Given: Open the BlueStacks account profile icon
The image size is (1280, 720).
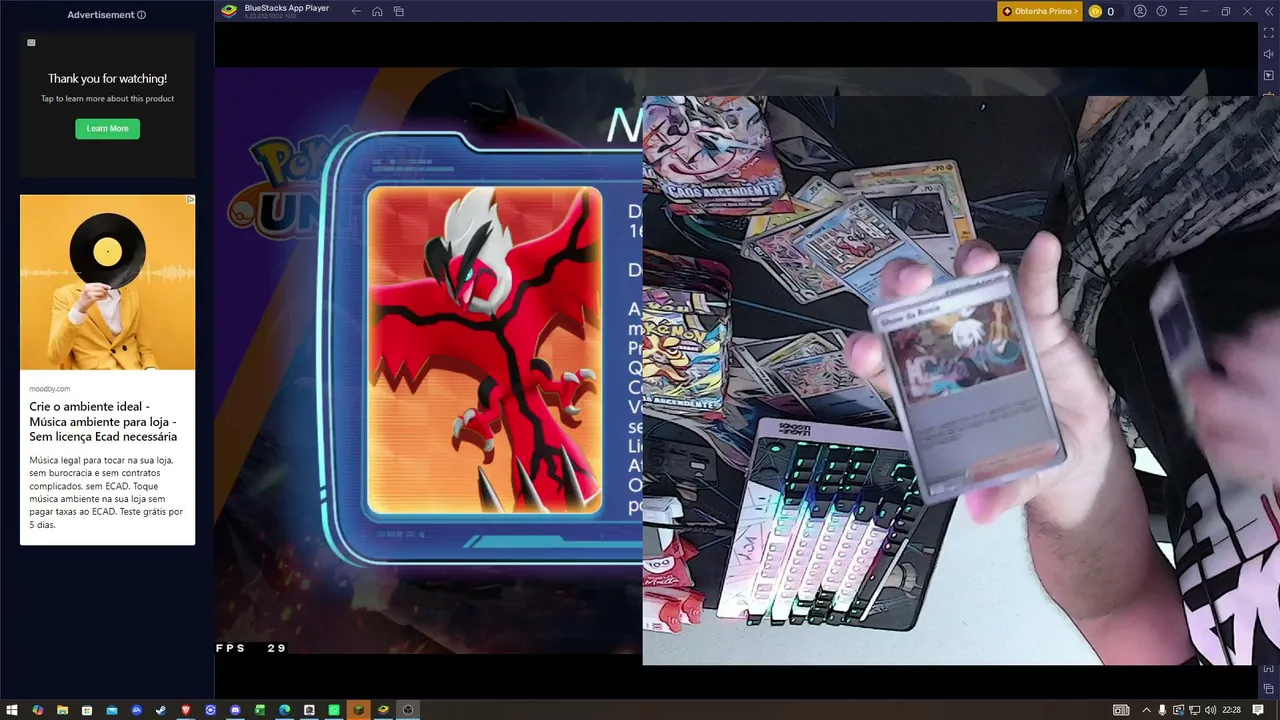Looking at the screenshot, I should pos(1140,11).
